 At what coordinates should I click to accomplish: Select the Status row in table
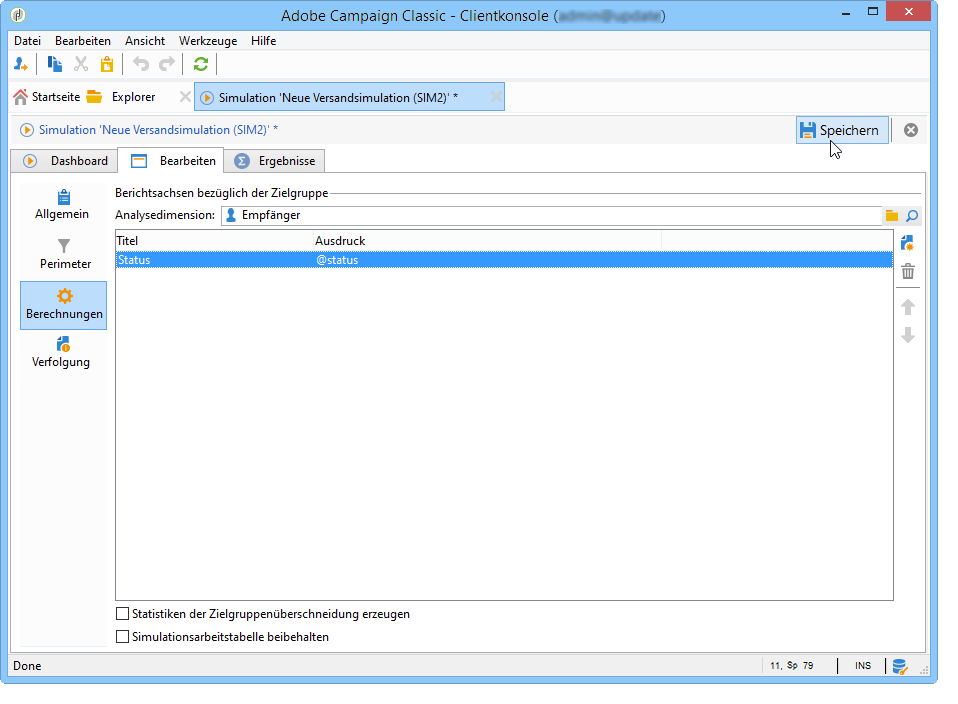click(504, 260)
